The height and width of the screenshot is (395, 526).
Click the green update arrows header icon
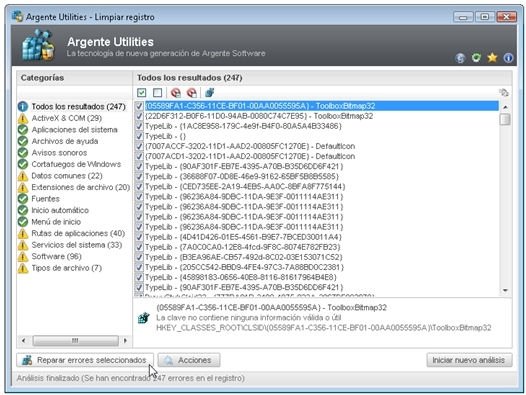point(476,58)
